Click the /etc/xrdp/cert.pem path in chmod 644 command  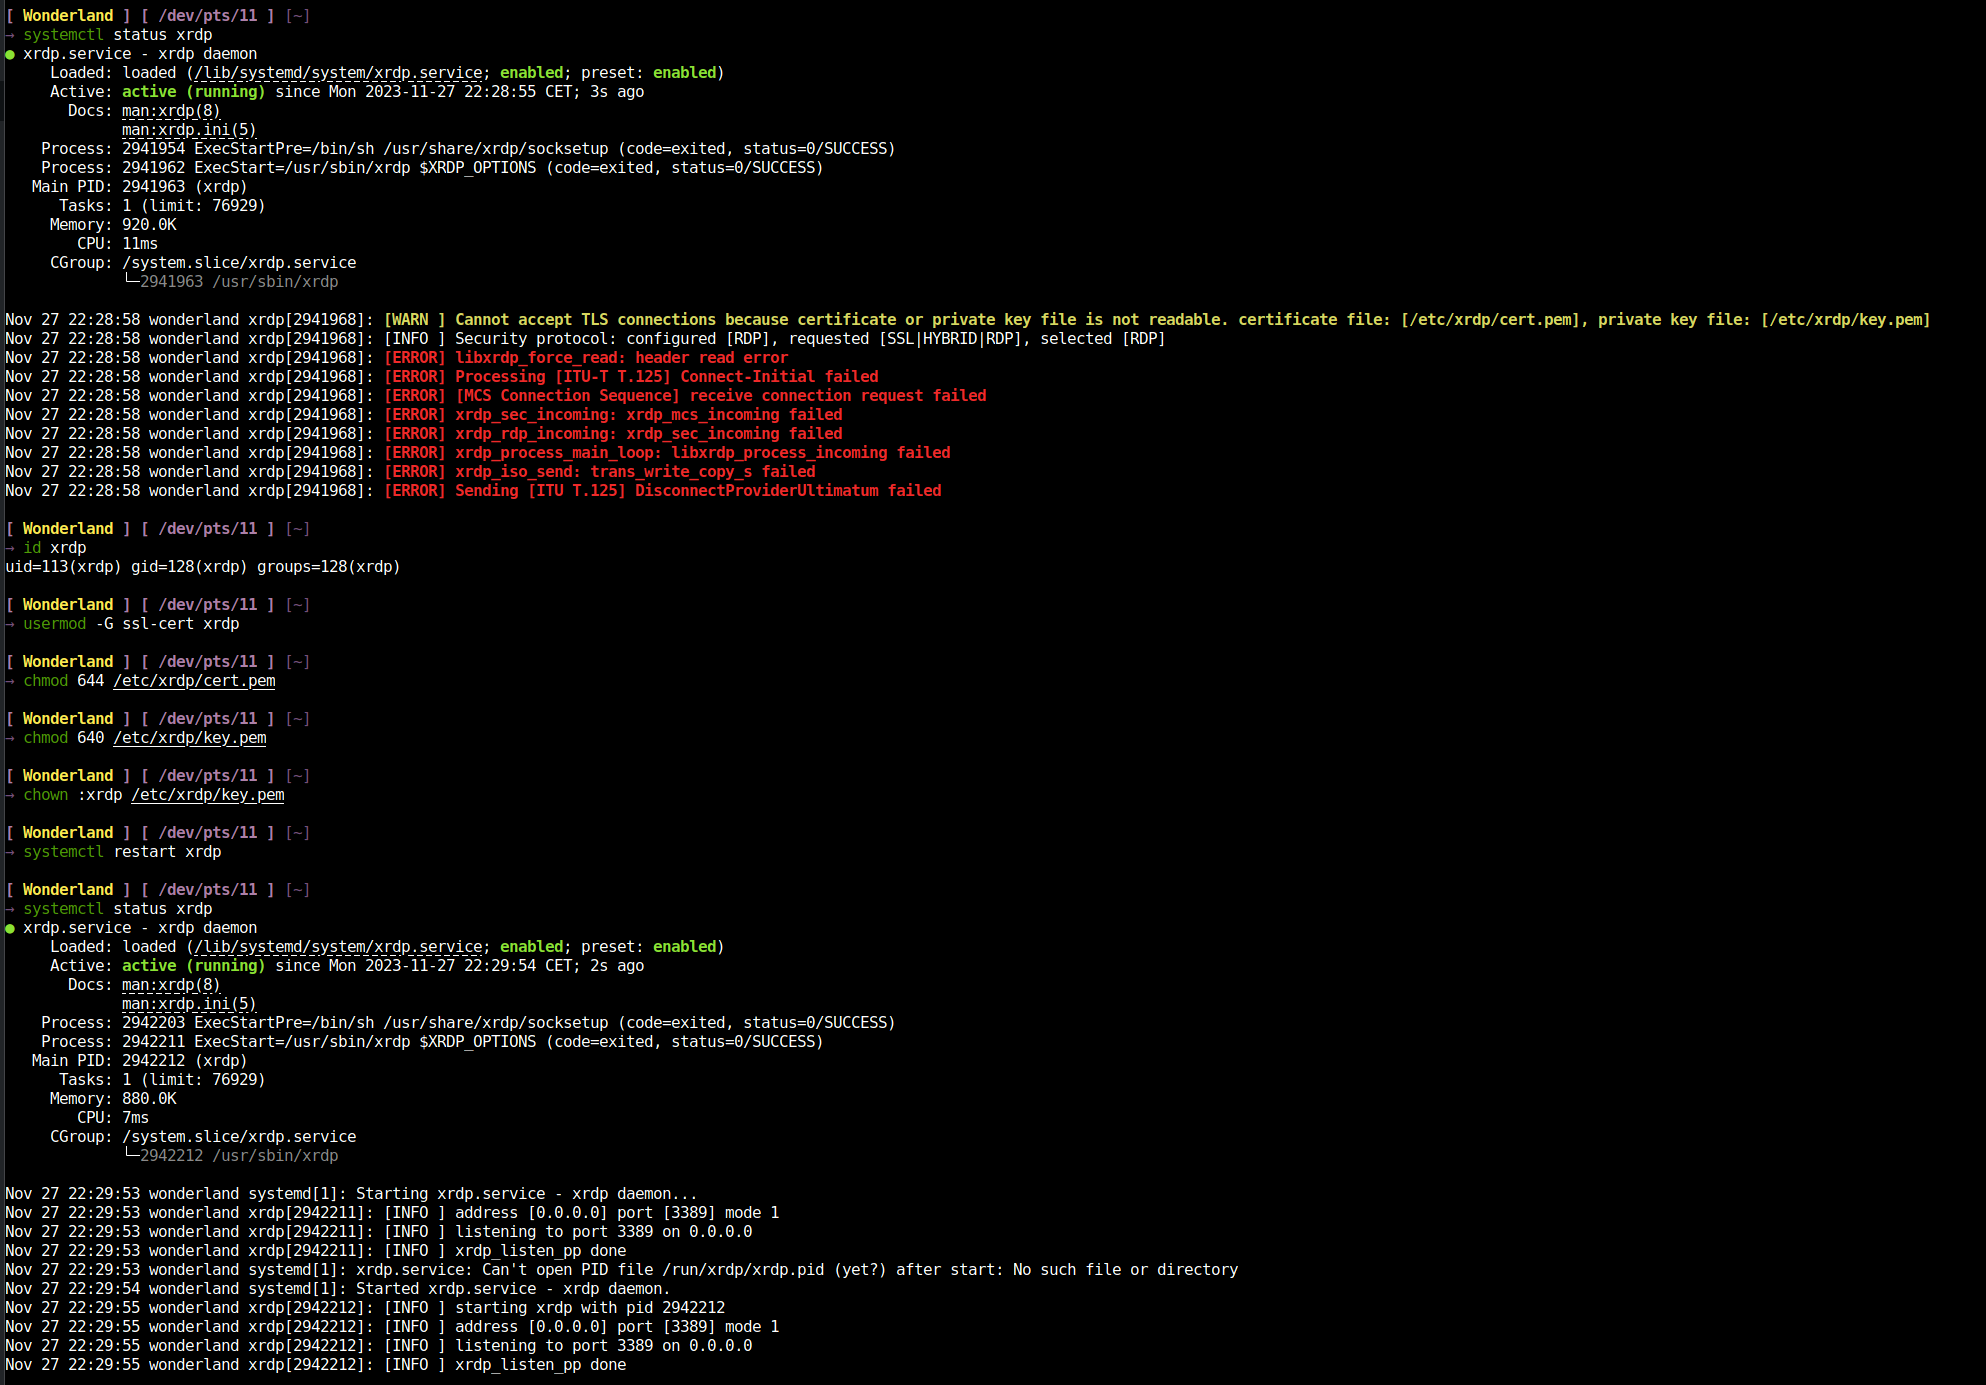coord(194,681)
